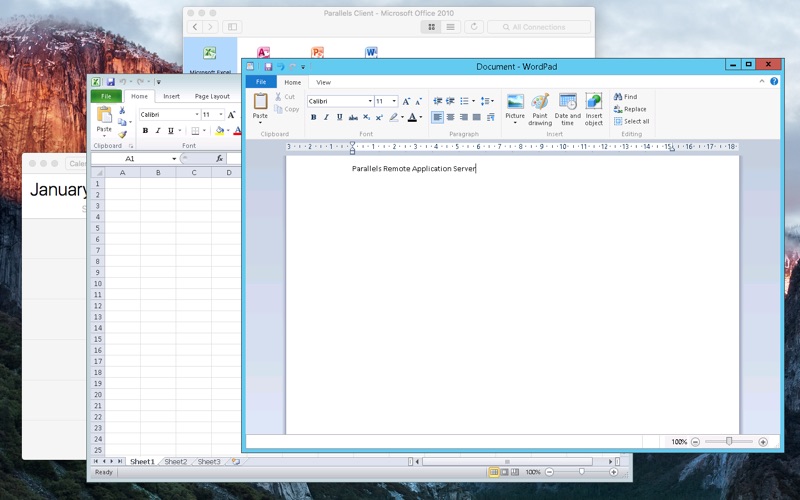Insert Date and time in WordPad

tap(567, 109)
